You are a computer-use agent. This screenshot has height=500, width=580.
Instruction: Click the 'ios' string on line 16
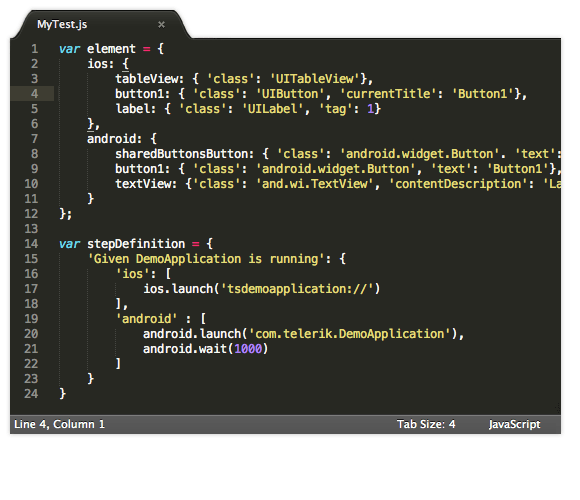[x=132, y=274]
